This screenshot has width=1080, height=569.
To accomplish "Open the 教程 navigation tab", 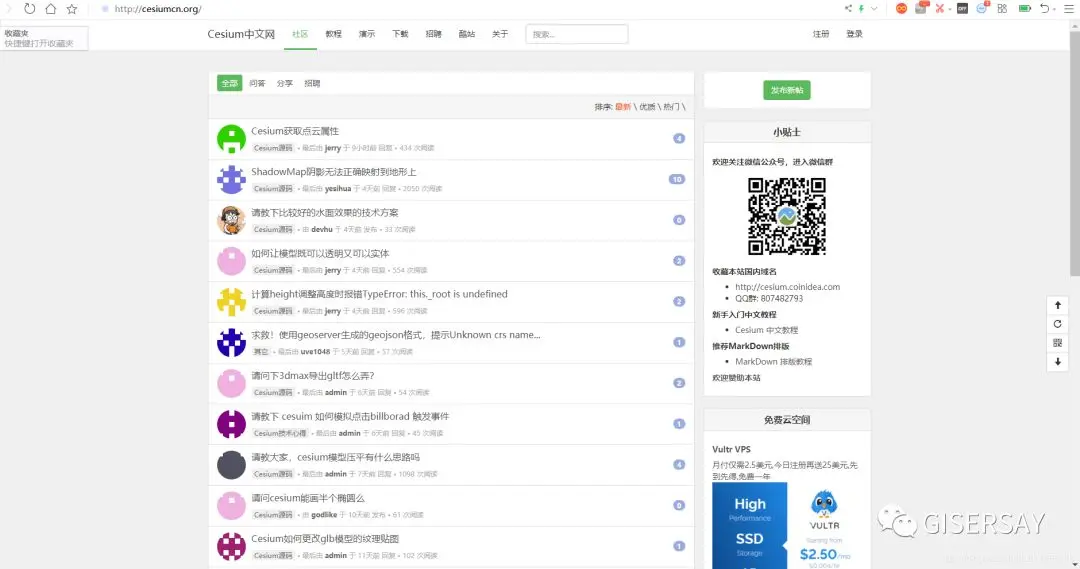I will pyautogui.click(x=333, y=34).
